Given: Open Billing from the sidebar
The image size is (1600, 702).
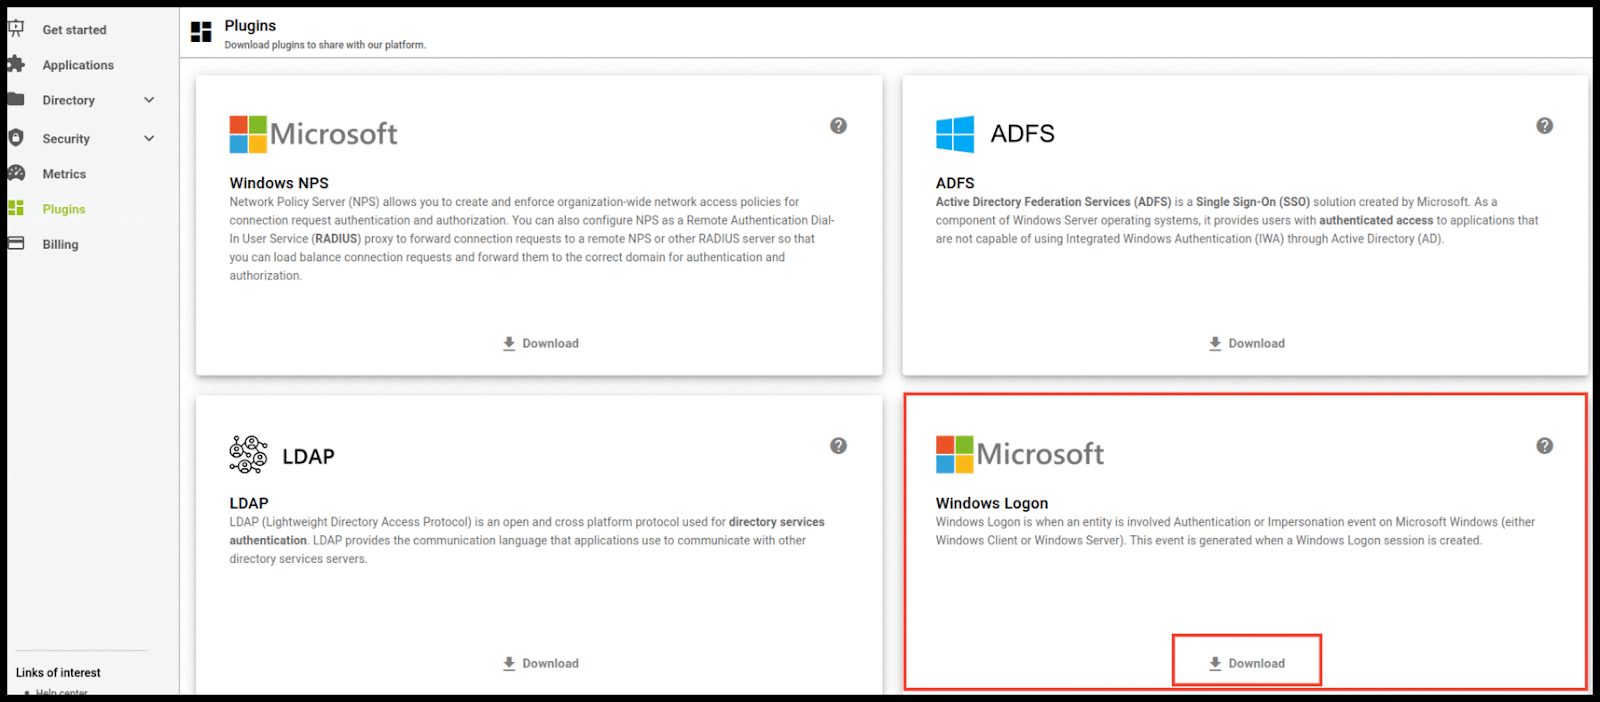Looking at the screenshot, I should pyautogui.click(x=60, y=244).
